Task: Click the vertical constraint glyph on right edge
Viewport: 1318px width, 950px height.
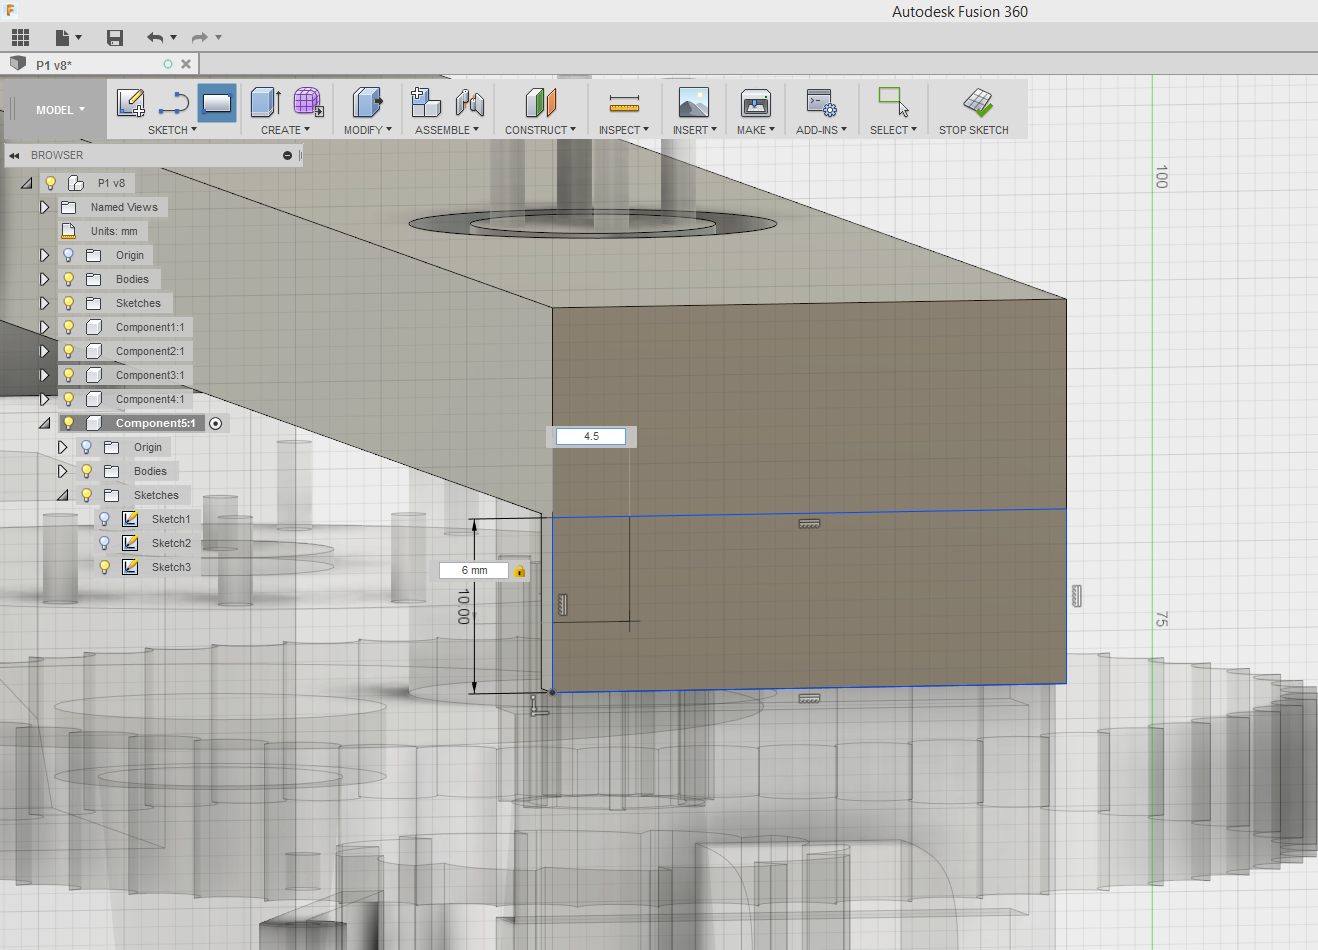Action: tap(1076, 596)
